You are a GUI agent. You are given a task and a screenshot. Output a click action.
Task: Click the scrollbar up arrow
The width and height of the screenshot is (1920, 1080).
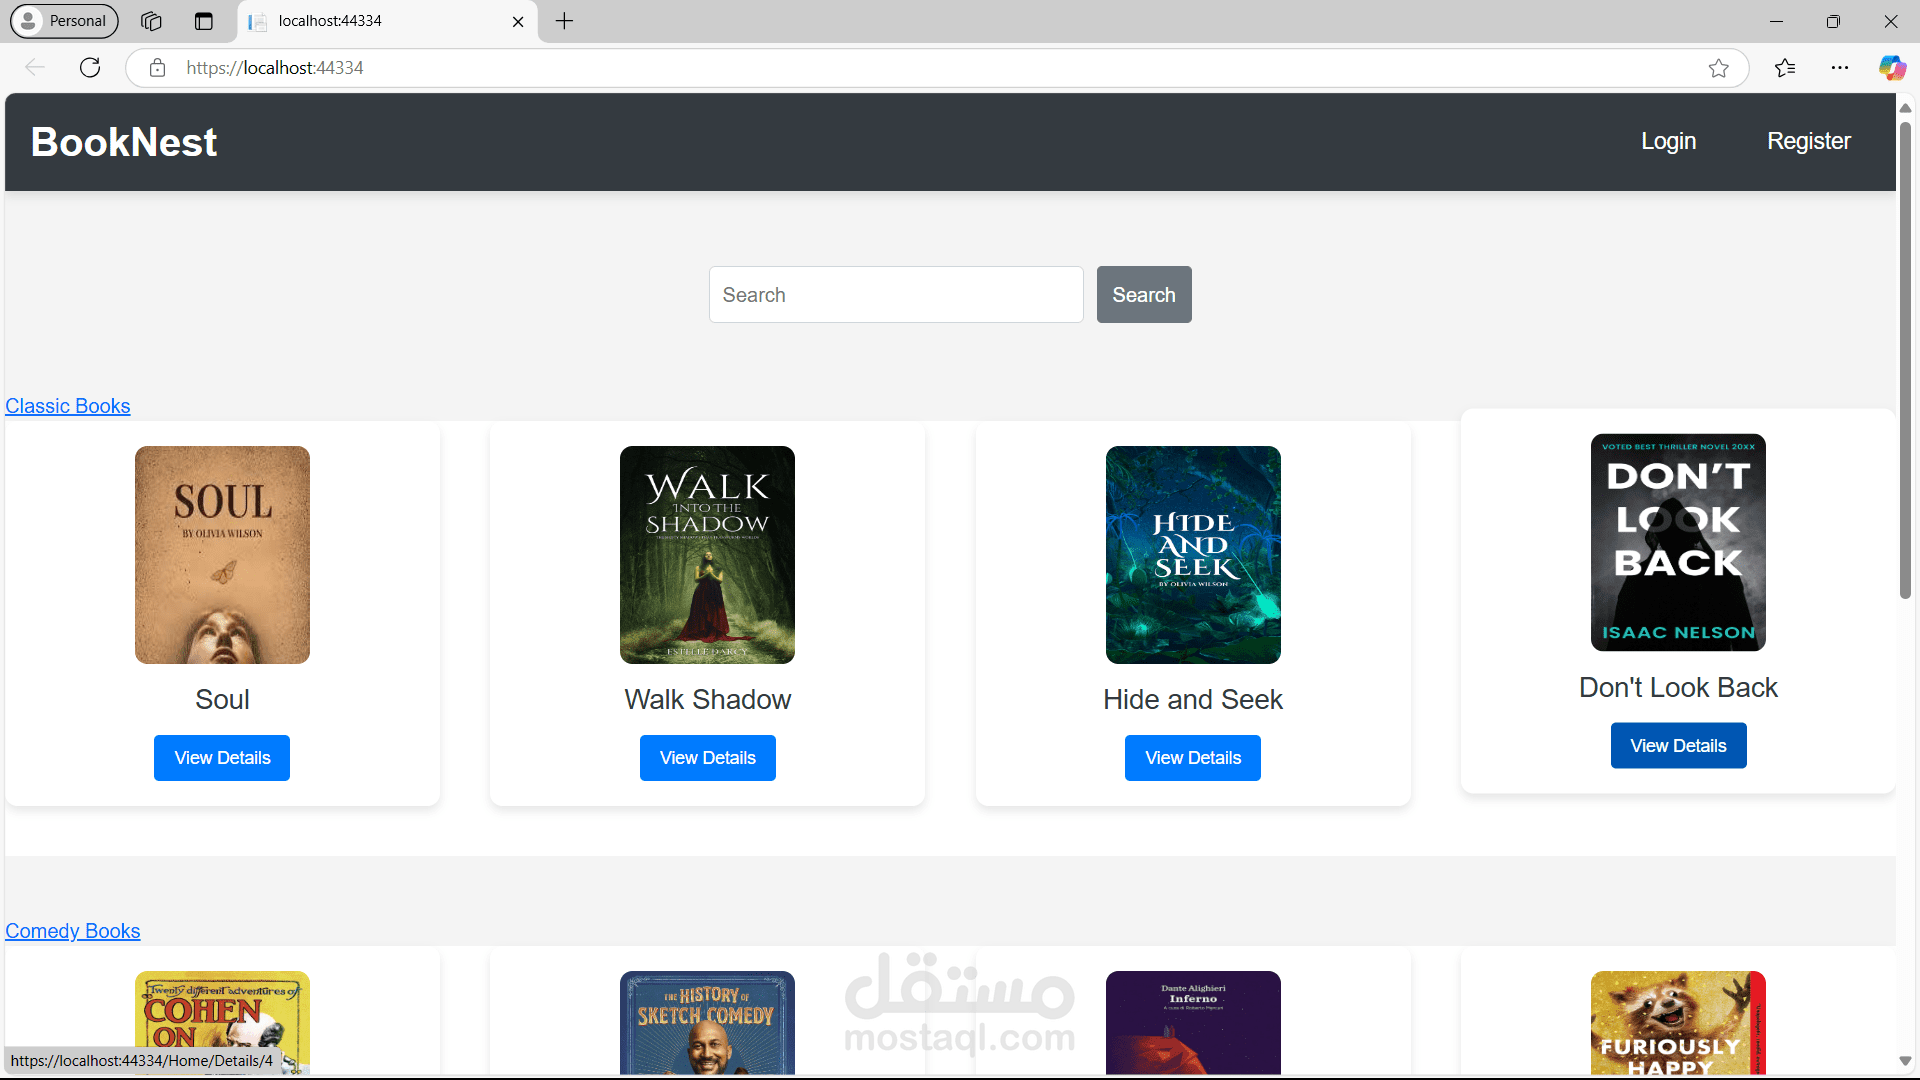point(1905,107)
